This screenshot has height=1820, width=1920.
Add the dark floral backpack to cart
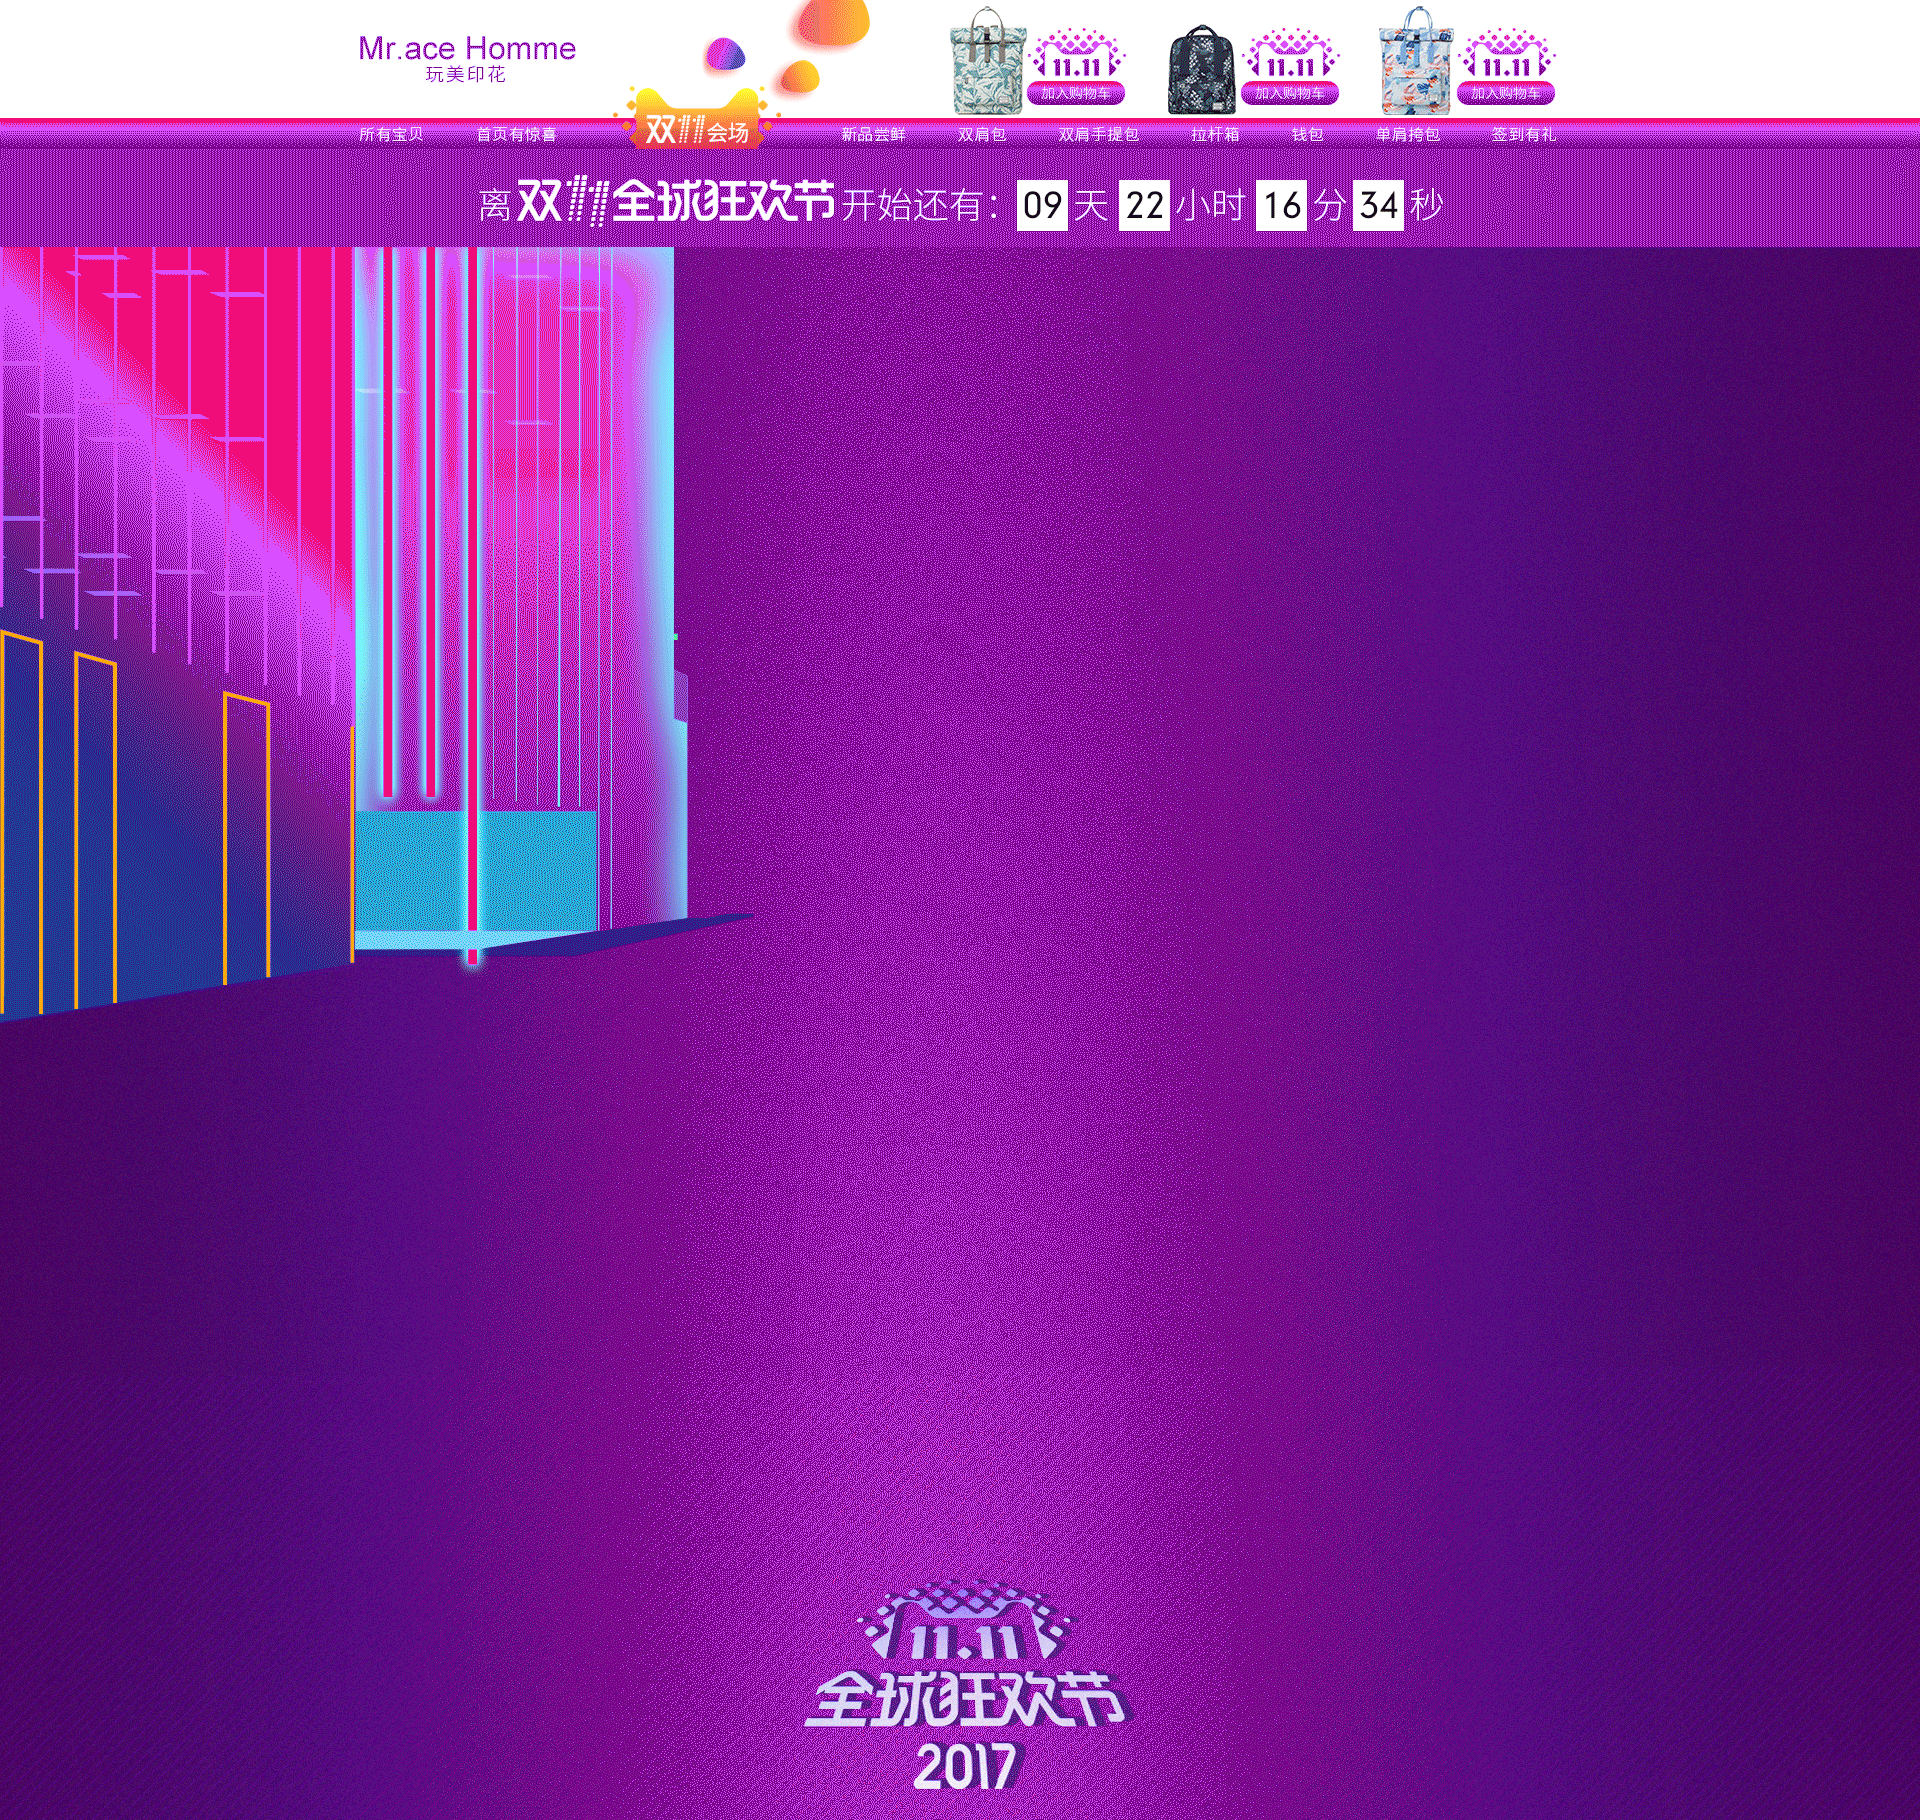[x=1289, y=93]
